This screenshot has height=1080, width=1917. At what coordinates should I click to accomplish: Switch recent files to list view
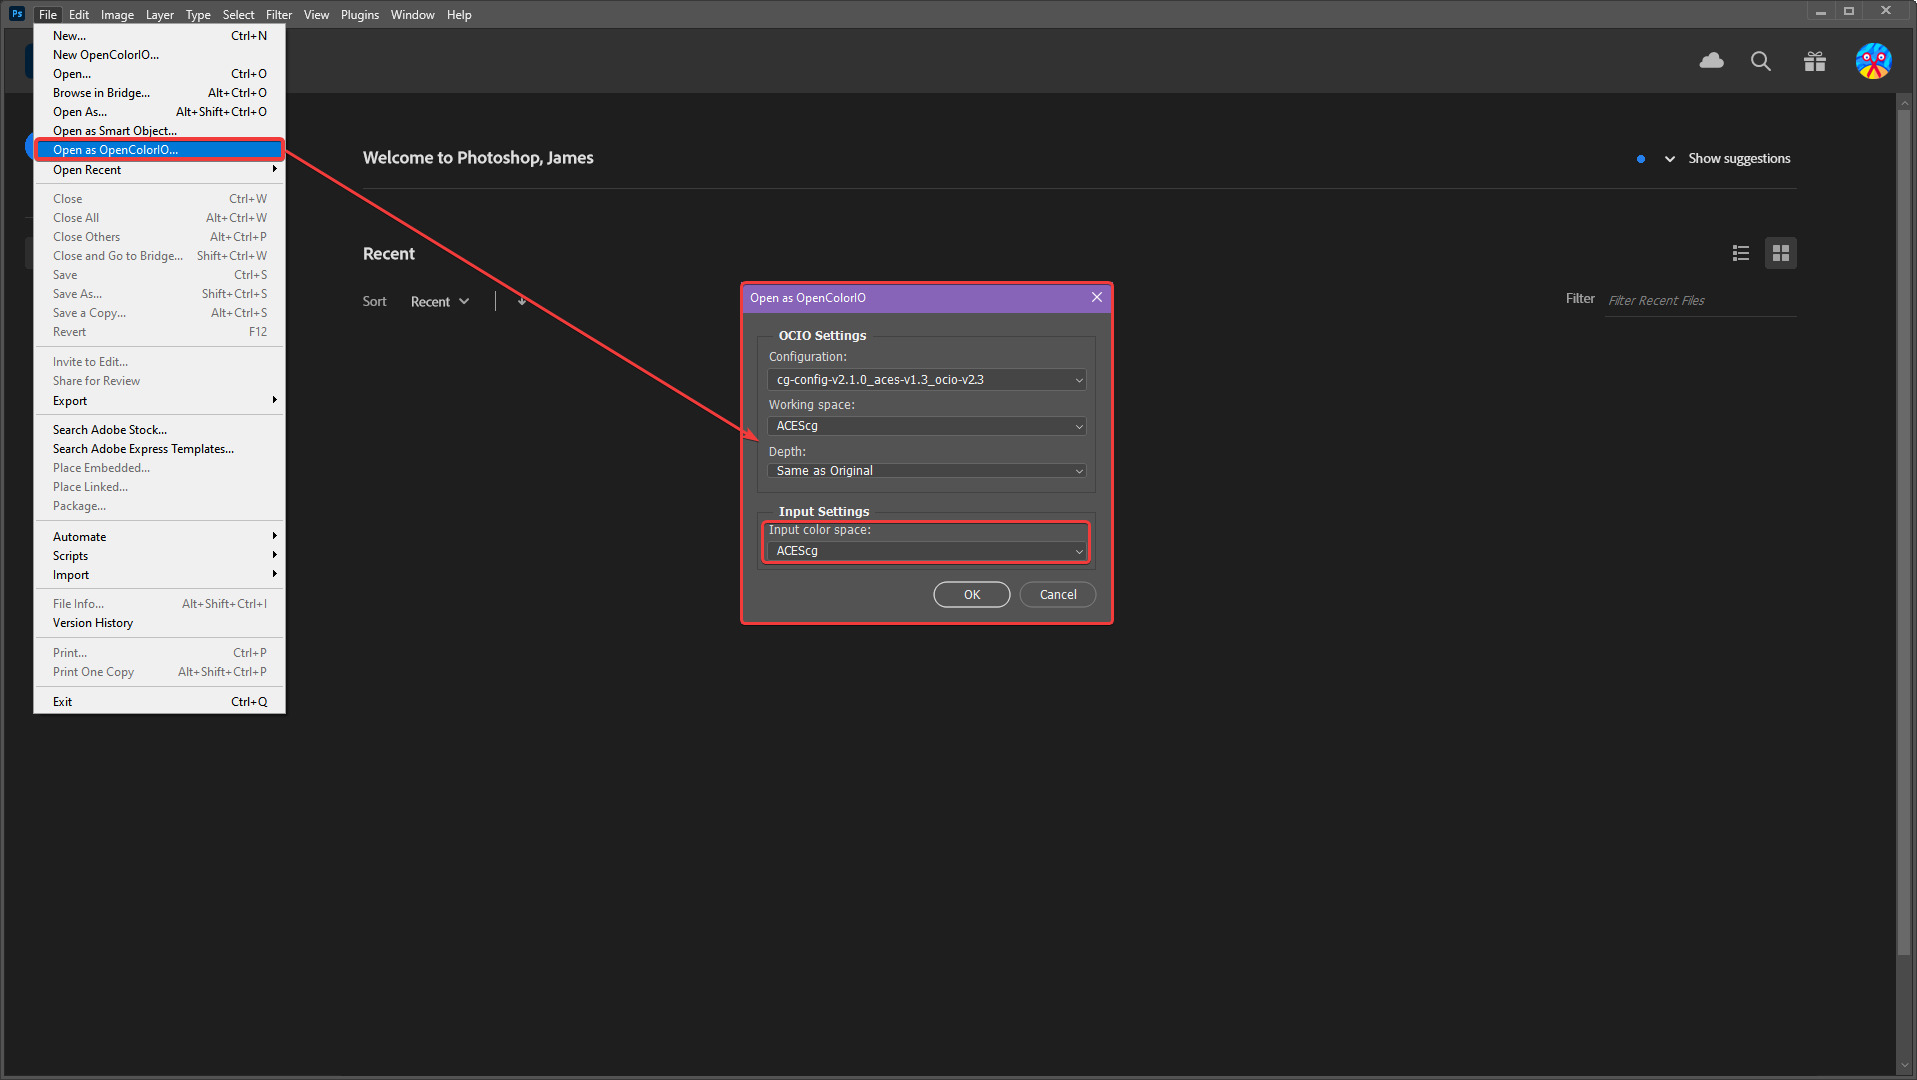(1740, 253)
